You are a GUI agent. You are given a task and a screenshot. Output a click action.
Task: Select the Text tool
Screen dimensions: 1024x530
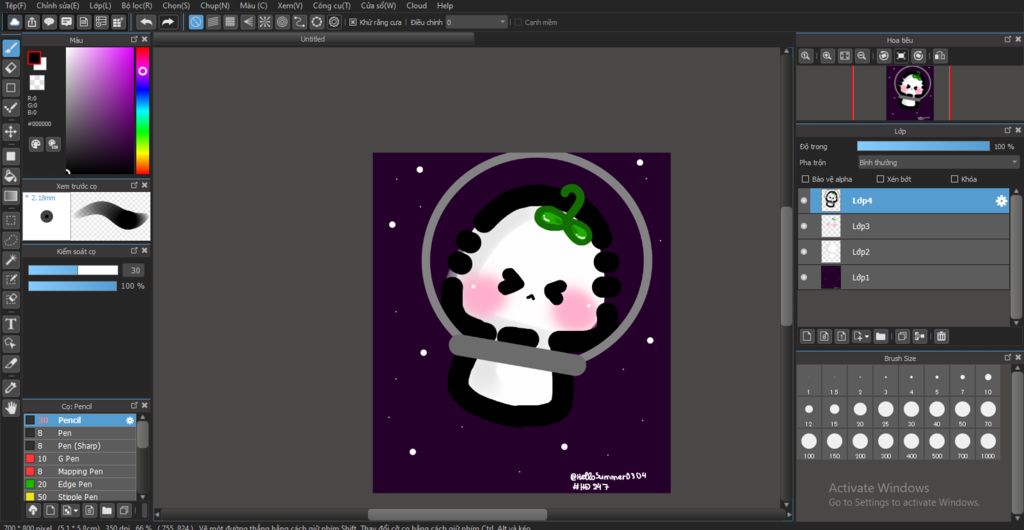click(10, 324)
